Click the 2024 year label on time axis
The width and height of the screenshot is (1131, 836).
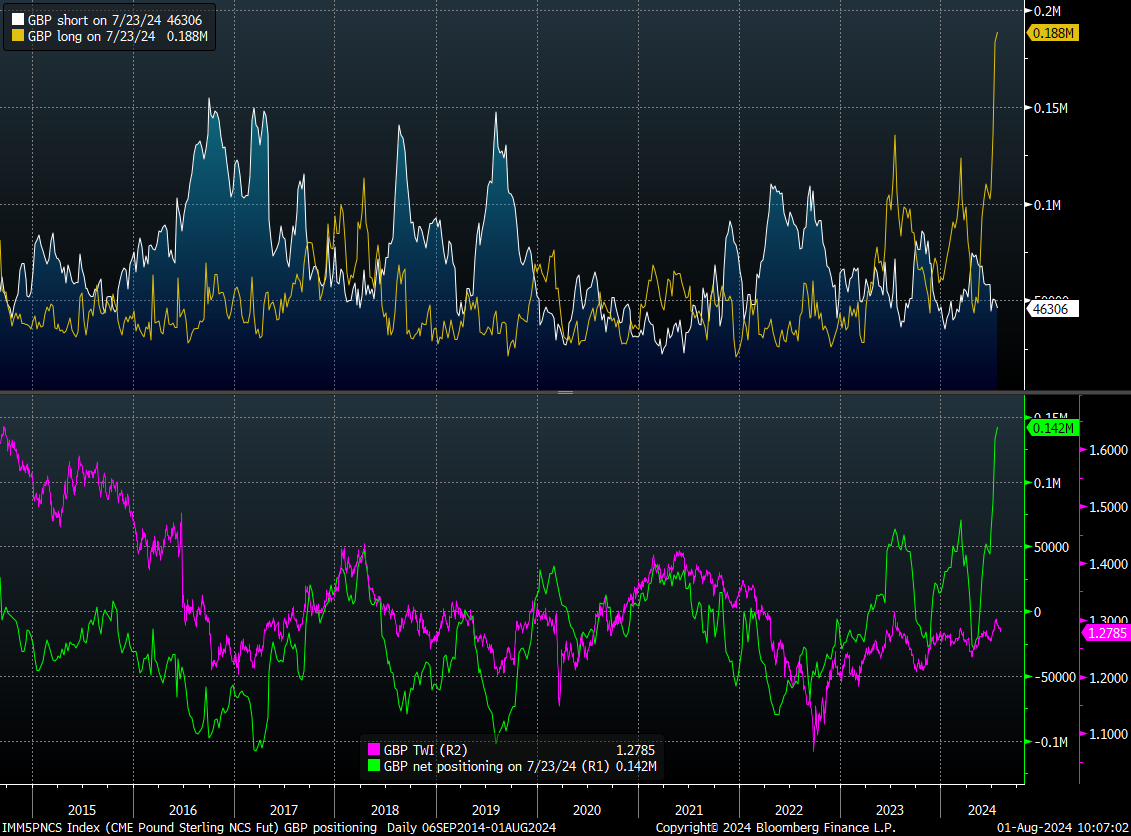click(x=983, y=810)
